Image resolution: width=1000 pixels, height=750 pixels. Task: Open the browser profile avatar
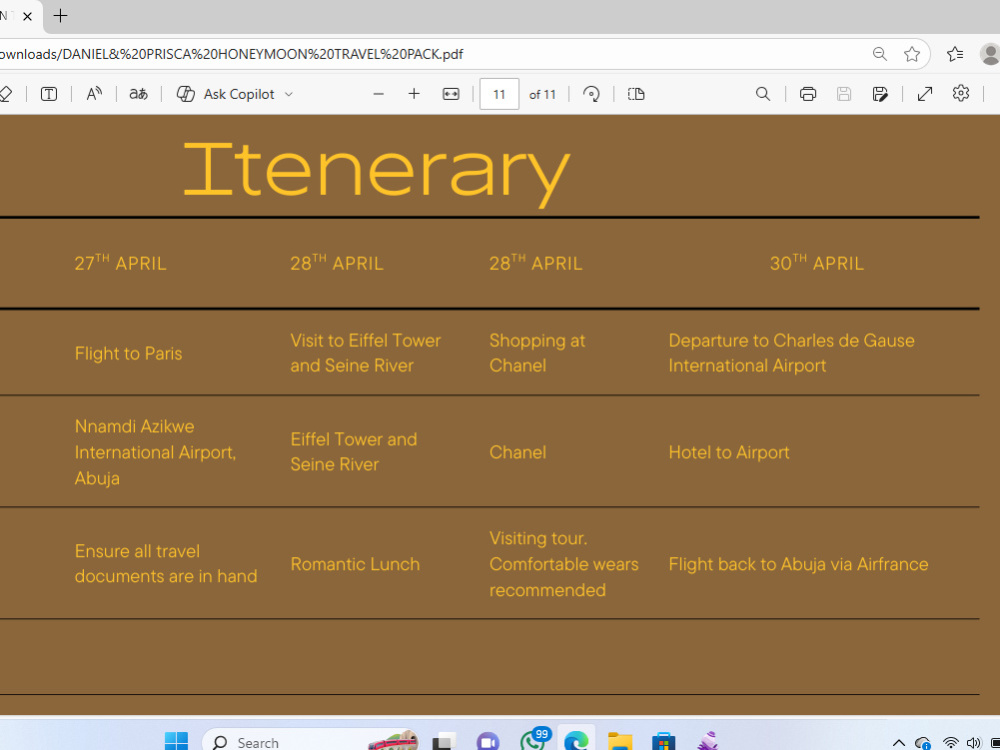pos(990,54)
